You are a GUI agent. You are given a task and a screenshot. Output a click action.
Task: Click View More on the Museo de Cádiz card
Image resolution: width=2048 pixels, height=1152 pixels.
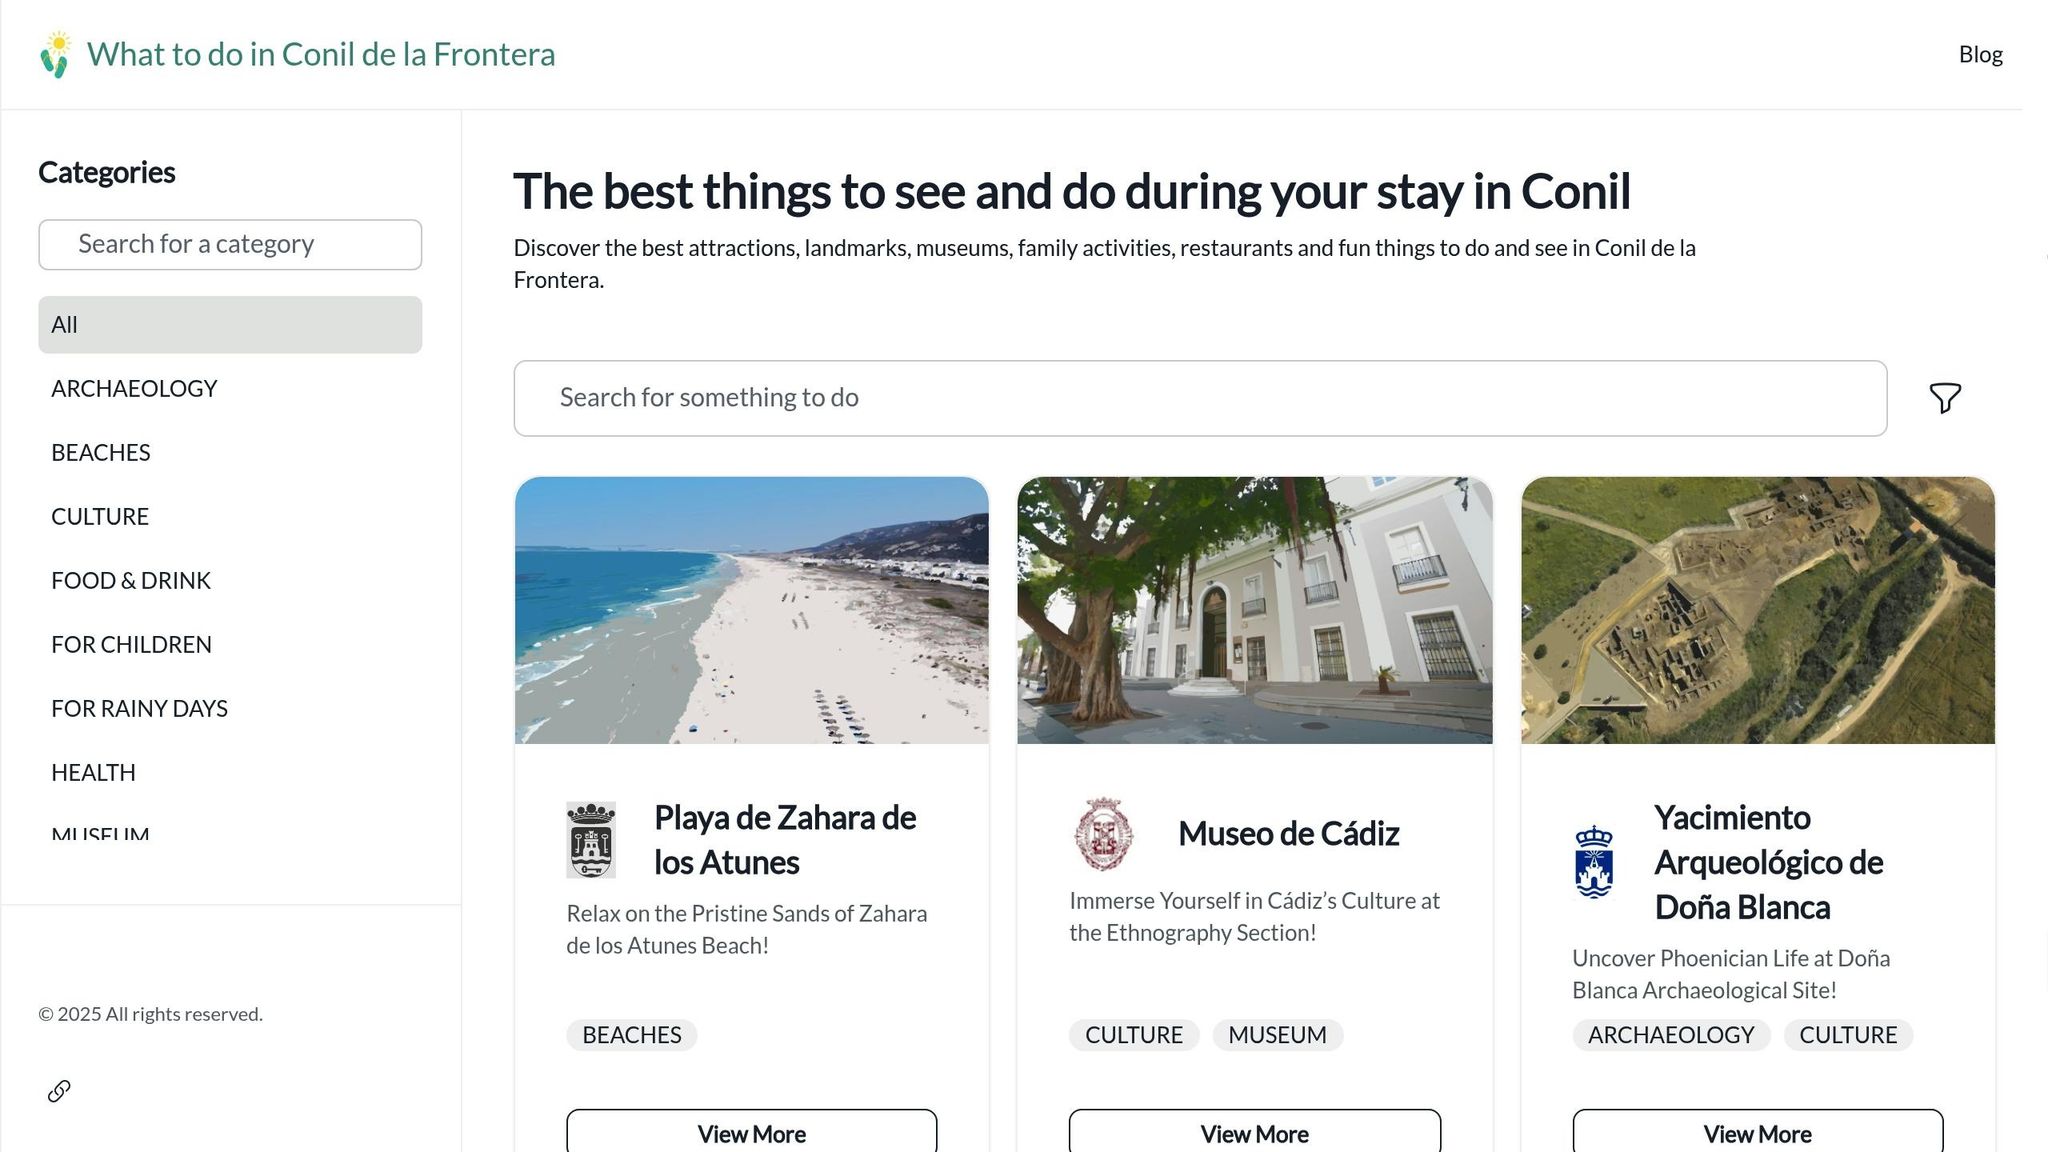[x=1254, y=1133]
